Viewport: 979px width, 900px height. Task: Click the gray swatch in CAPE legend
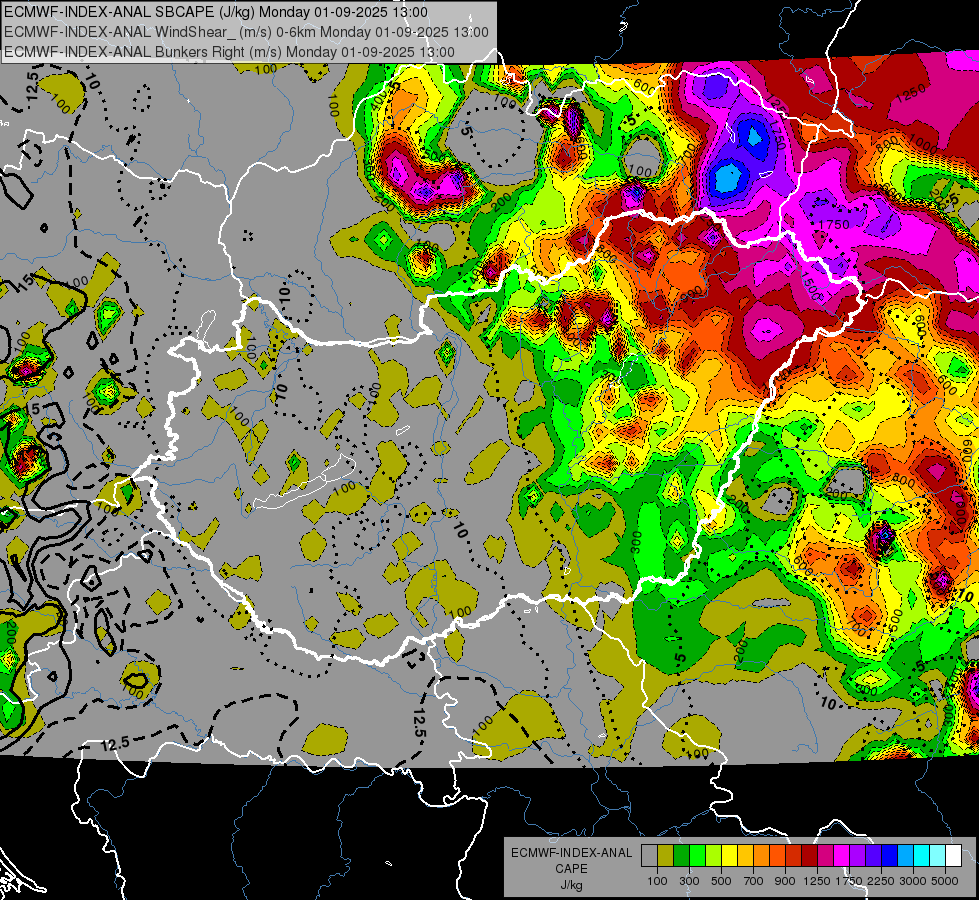pos(649,856)
